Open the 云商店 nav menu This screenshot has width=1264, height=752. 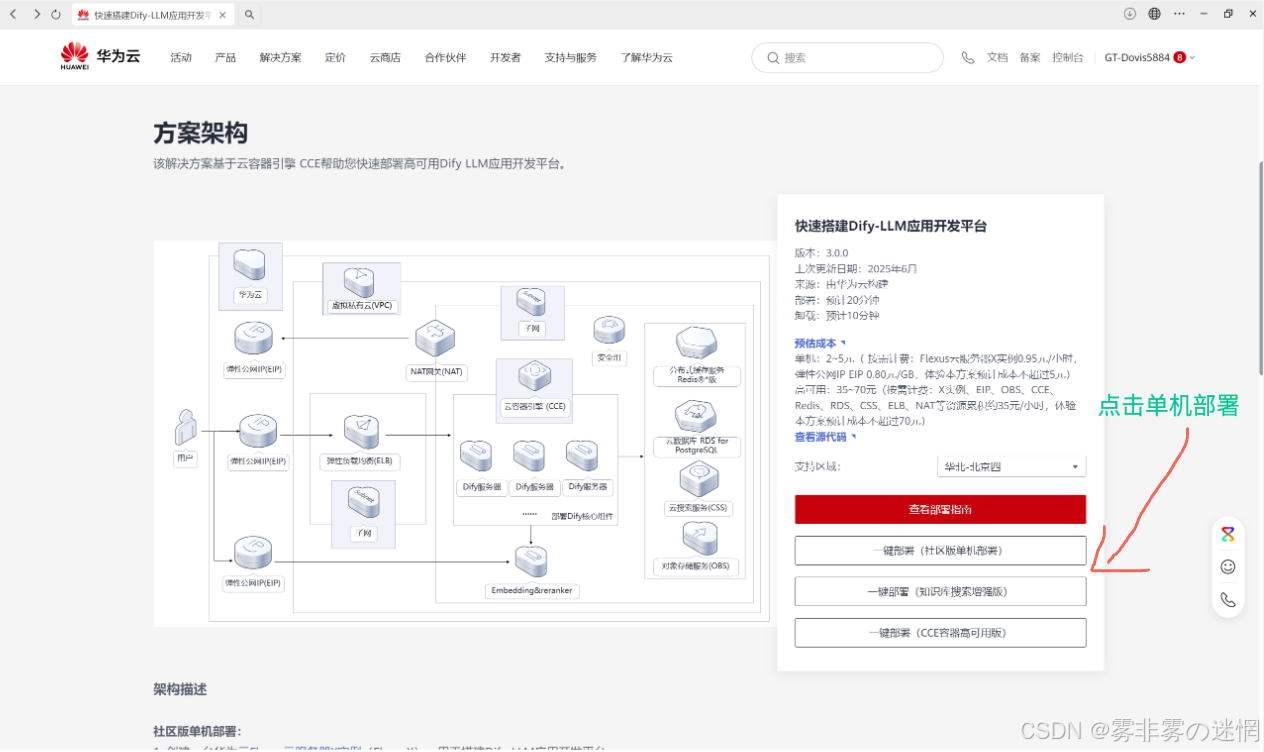click(x=385, y=58)
